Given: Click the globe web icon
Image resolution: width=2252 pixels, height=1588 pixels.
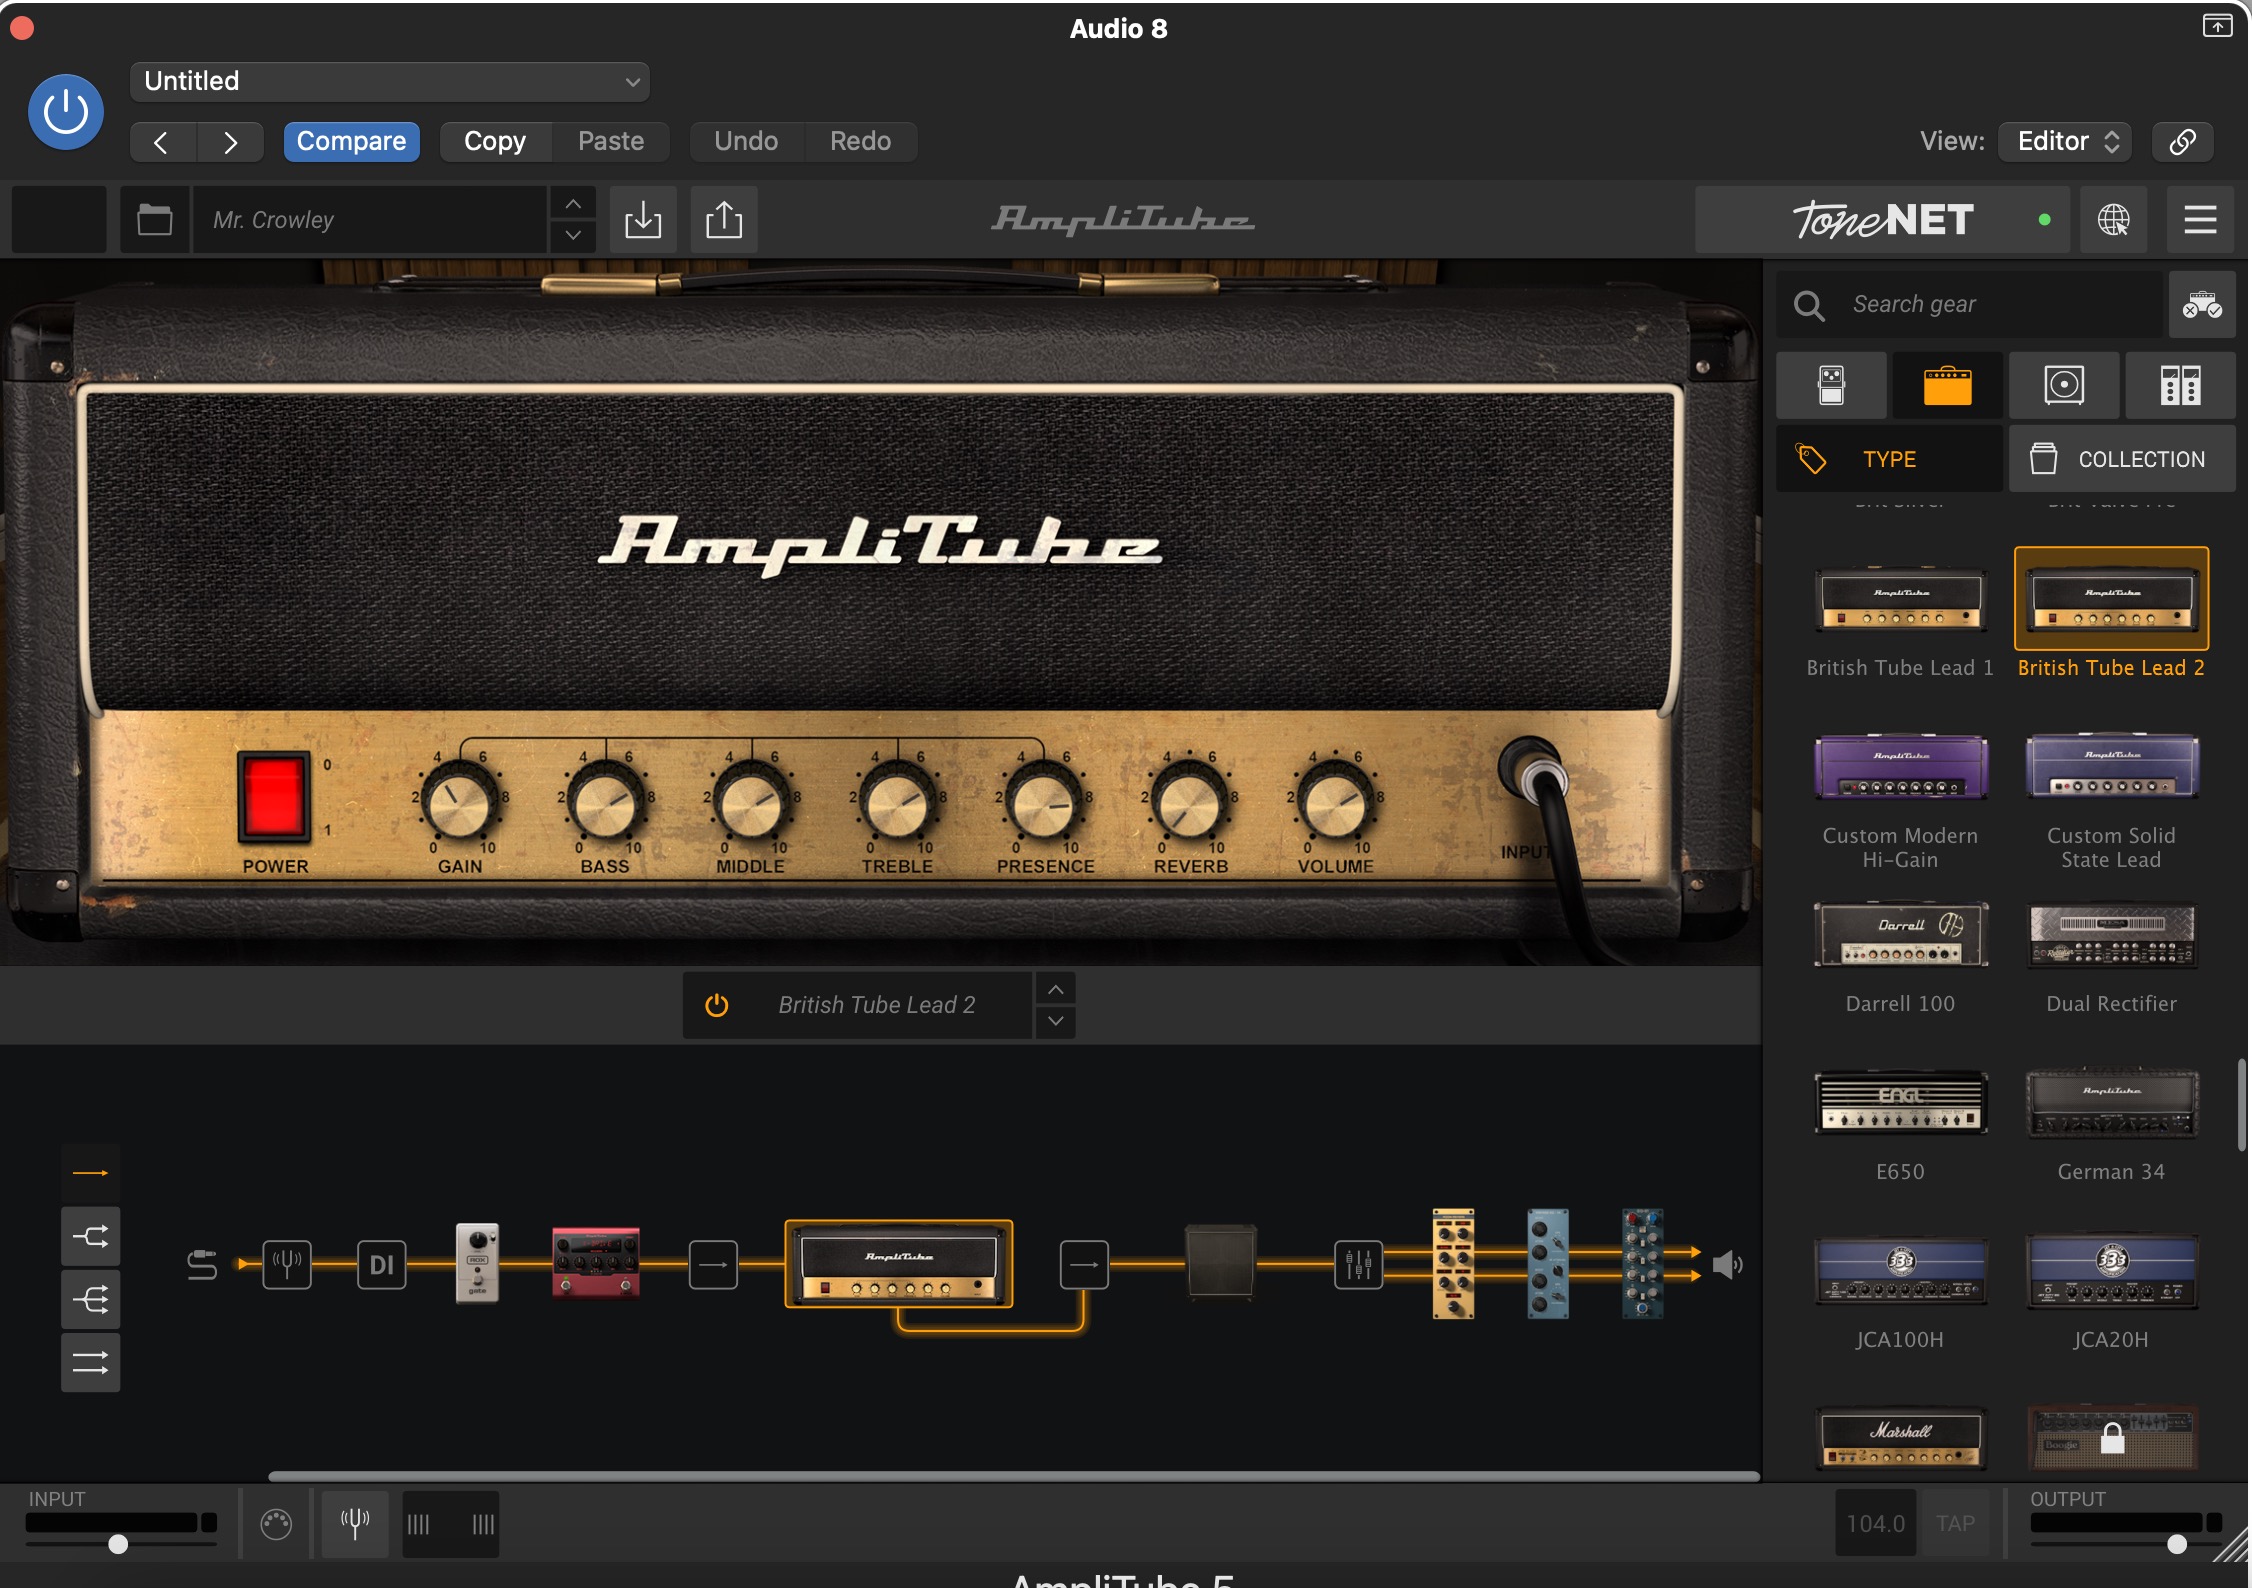Looking at the screenshot, I should pos(2113,219).
